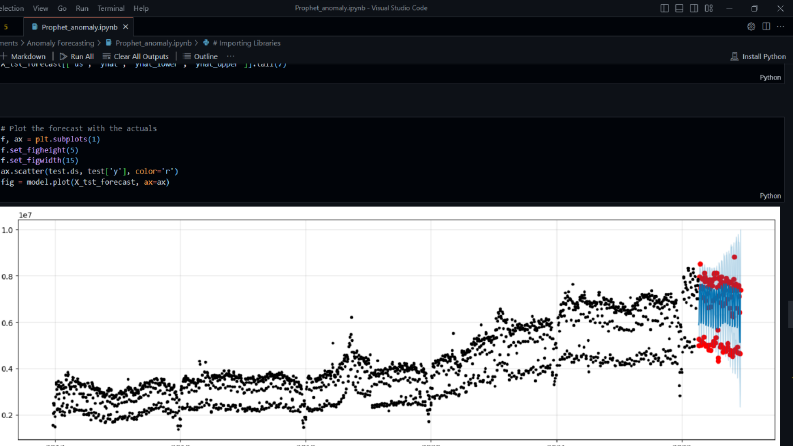Click the ax.scatter code line
793x446 pixels.
pos(90,171)
